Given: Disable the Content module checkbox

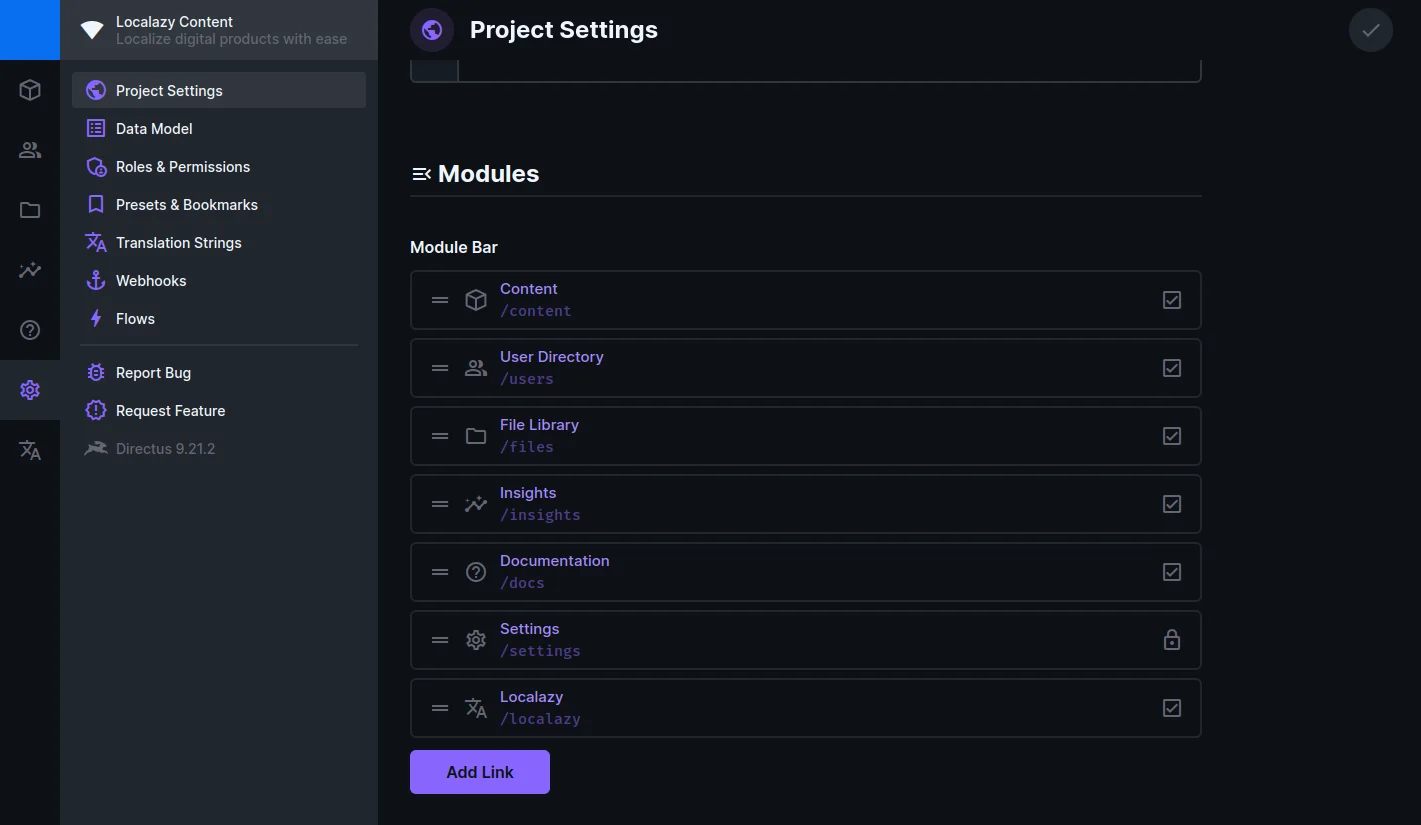Looking at the screenshot, I should (1172, 300).
